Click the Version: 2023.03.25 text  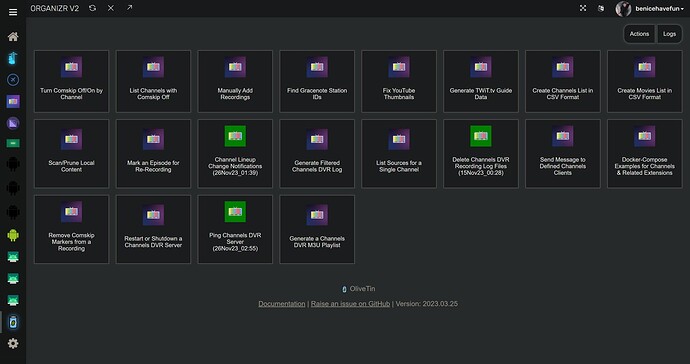[426, 304]
